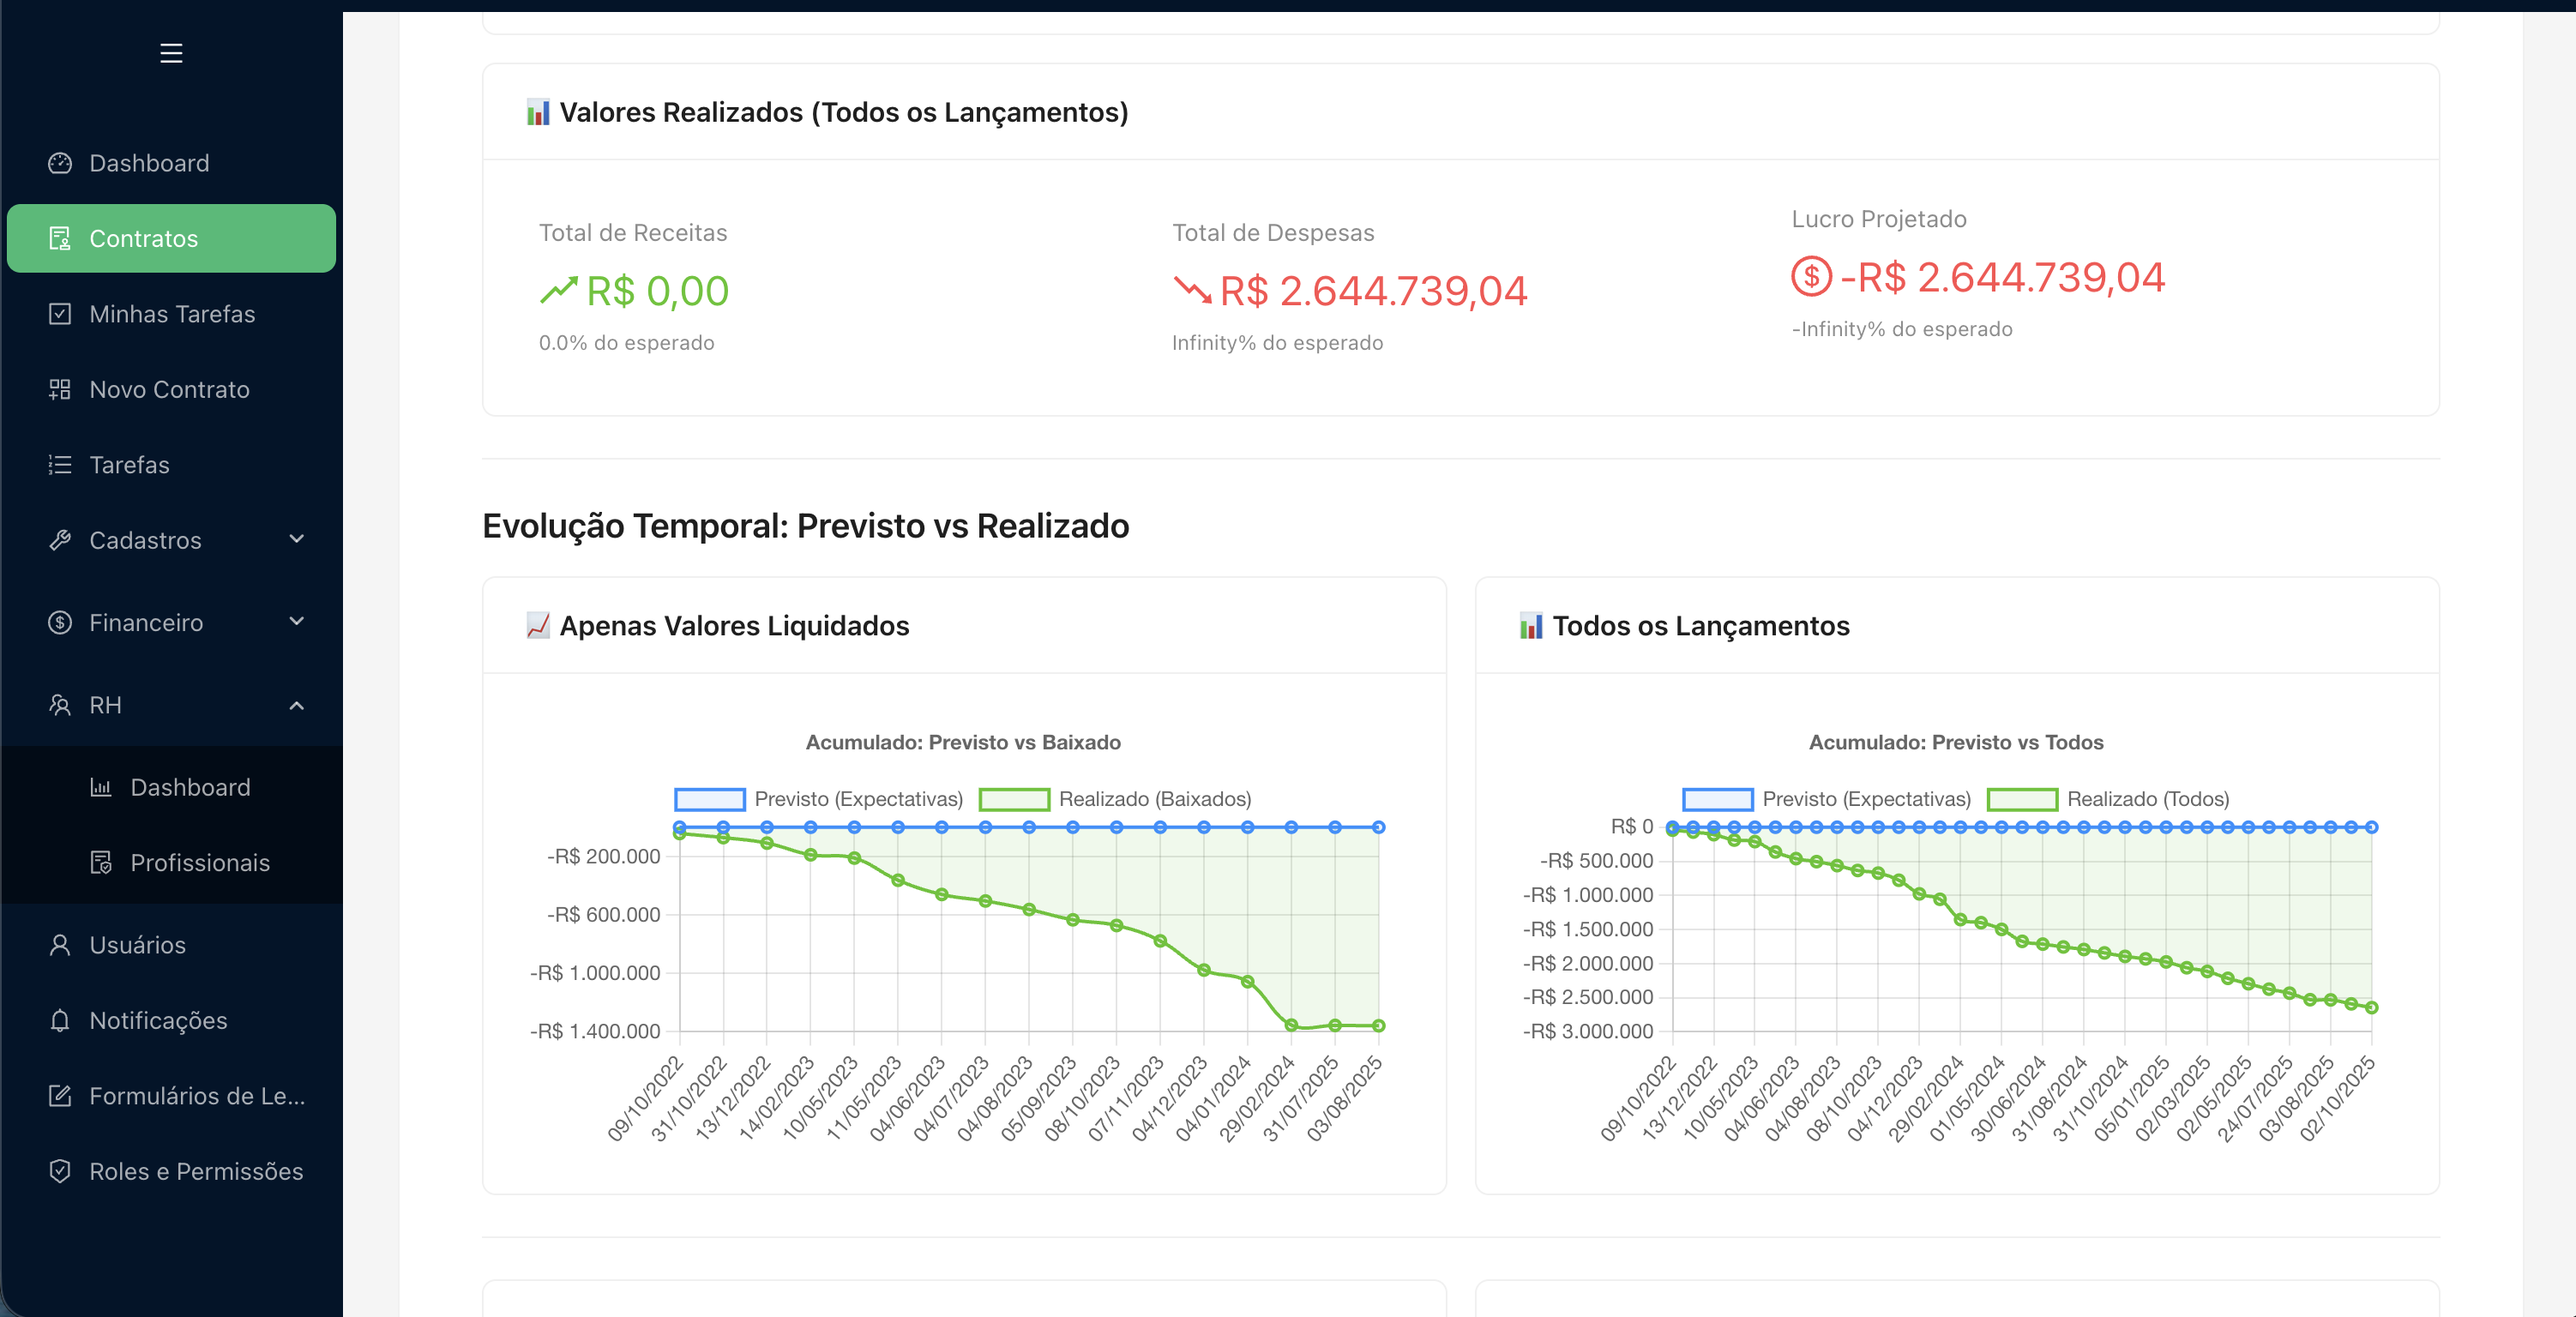Click the Notificações bell icon
Image resolution: width=2576 pixels, height=1317 pixels.
pos(60,1020)
